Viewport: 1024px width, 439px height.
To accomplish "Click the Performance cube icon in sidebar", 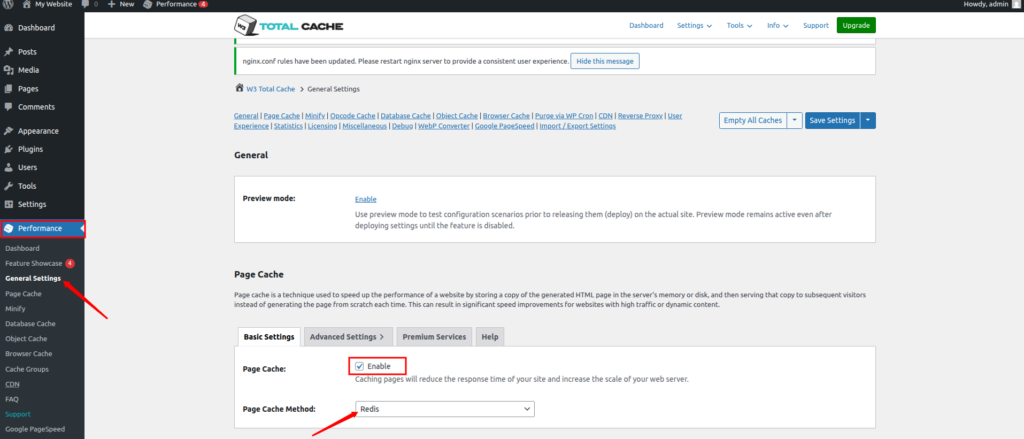I will pyautogui.click(x=8, y=228).
